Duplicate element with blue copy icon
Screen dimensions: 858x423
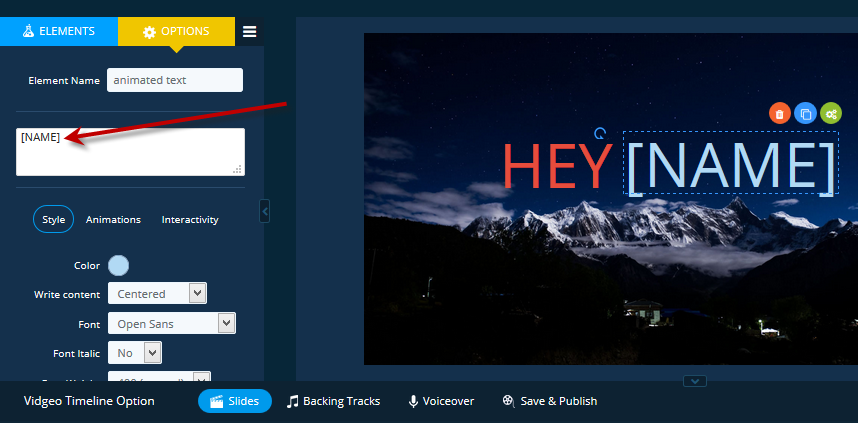click(x=805, y=114)
